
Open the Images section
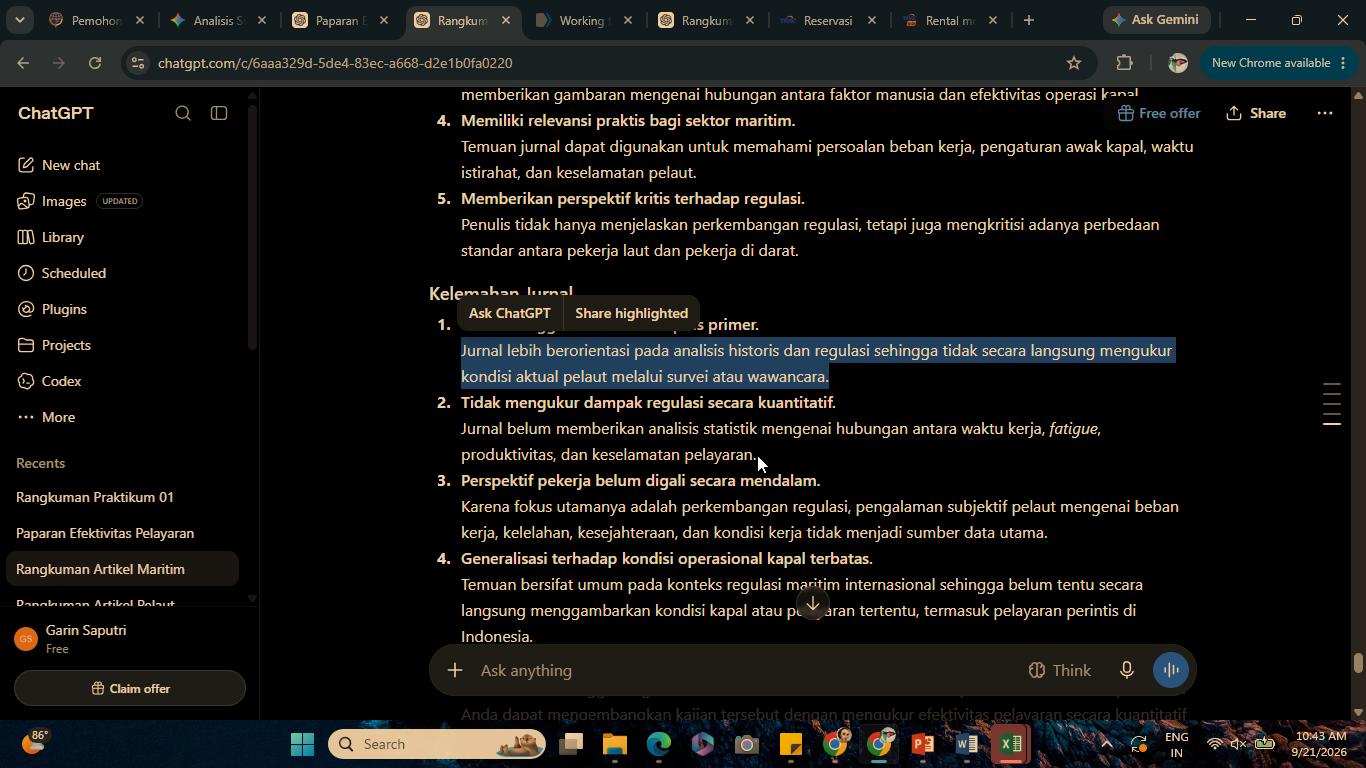64,201
